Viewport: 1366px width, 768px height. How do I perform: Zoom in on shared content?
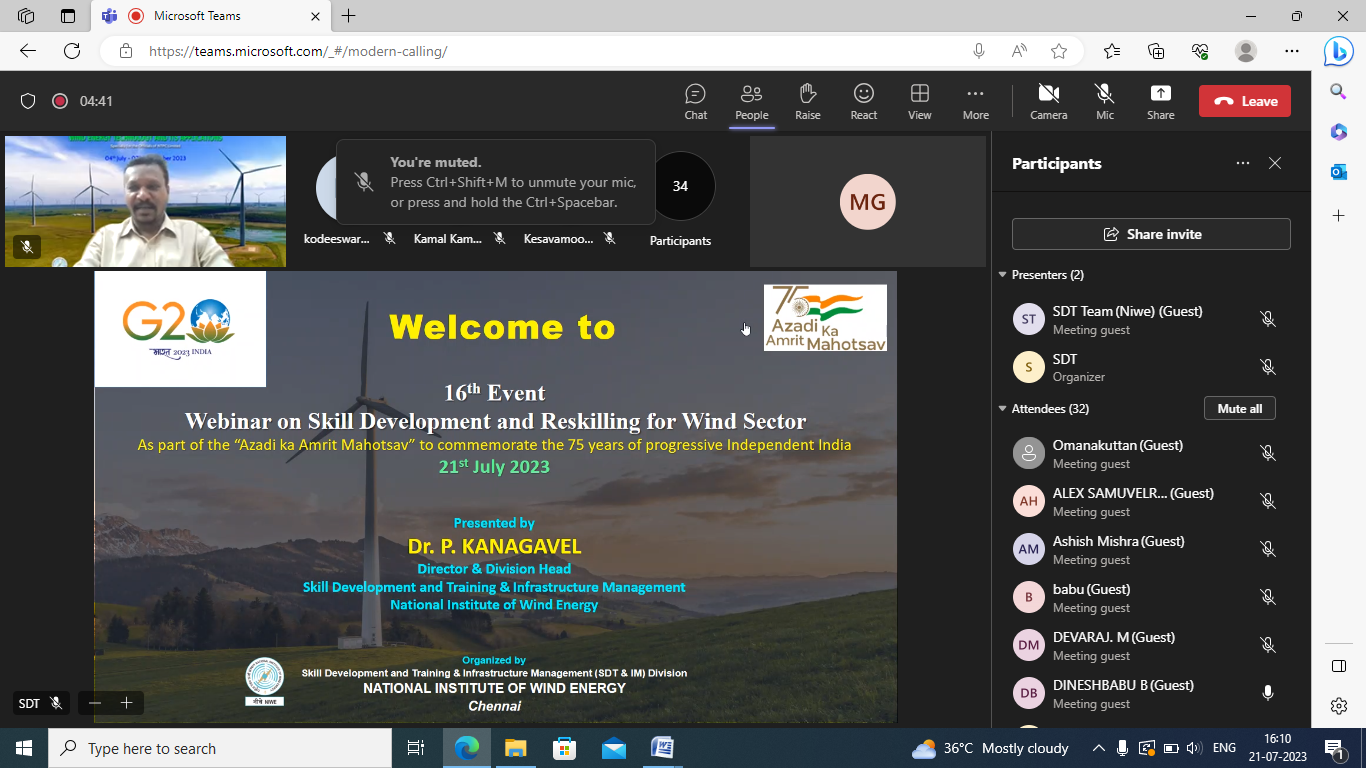(x=127, y=703)
